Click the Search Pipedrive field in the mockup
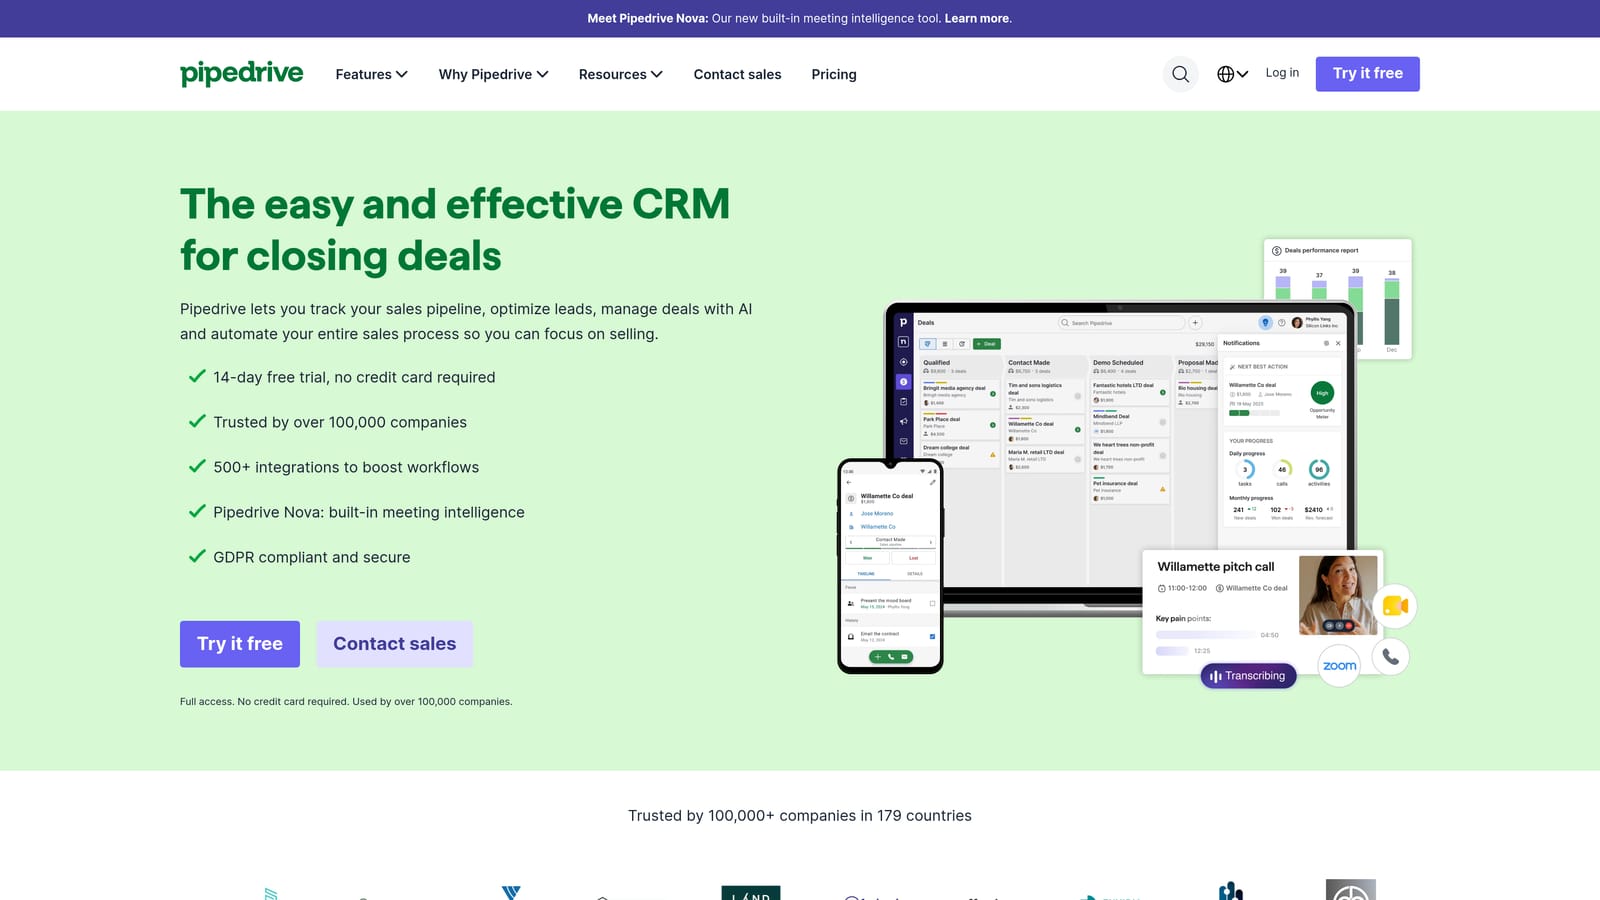Image resolution: width=1600 pixels, height=900 pixels. [1121, 323]
